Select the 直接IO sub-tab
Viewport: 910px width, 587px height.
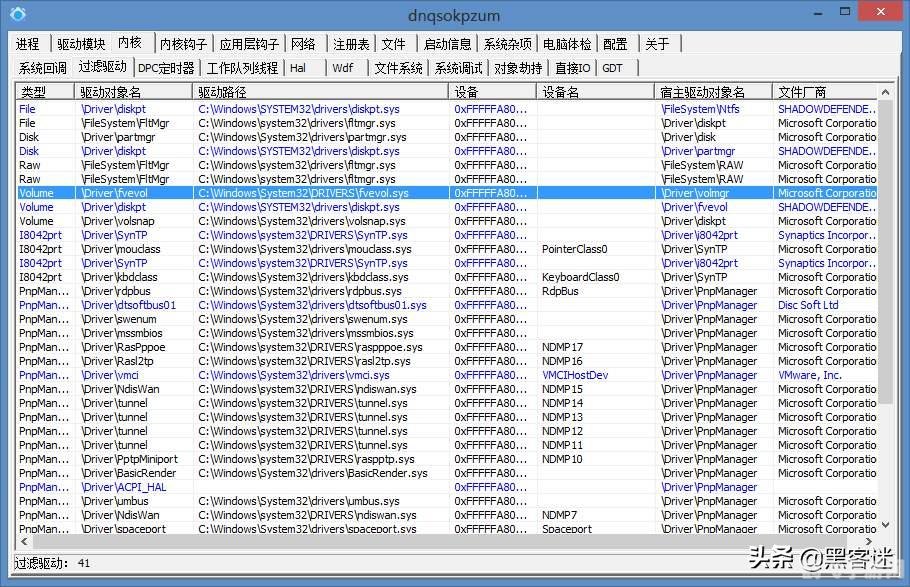click(x=572, y=68)
